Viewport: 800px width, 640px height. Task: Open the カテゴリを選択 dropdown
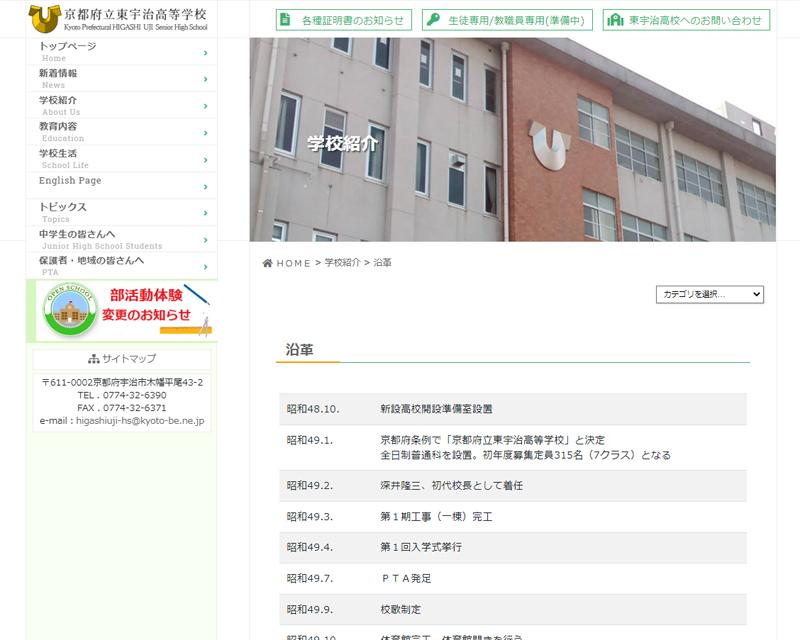point(709,294)
